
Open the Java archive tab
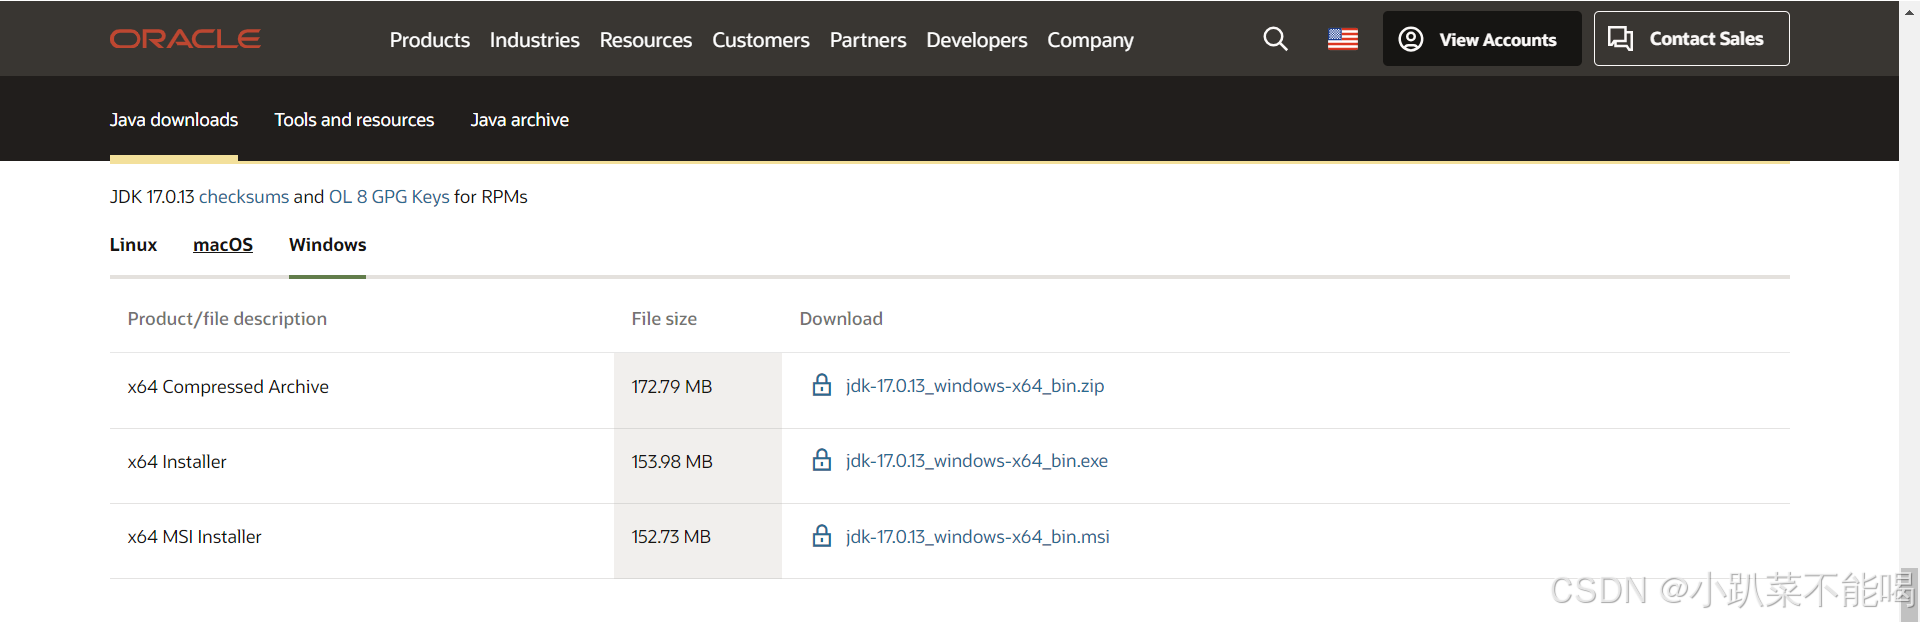[x=520, y=120]
